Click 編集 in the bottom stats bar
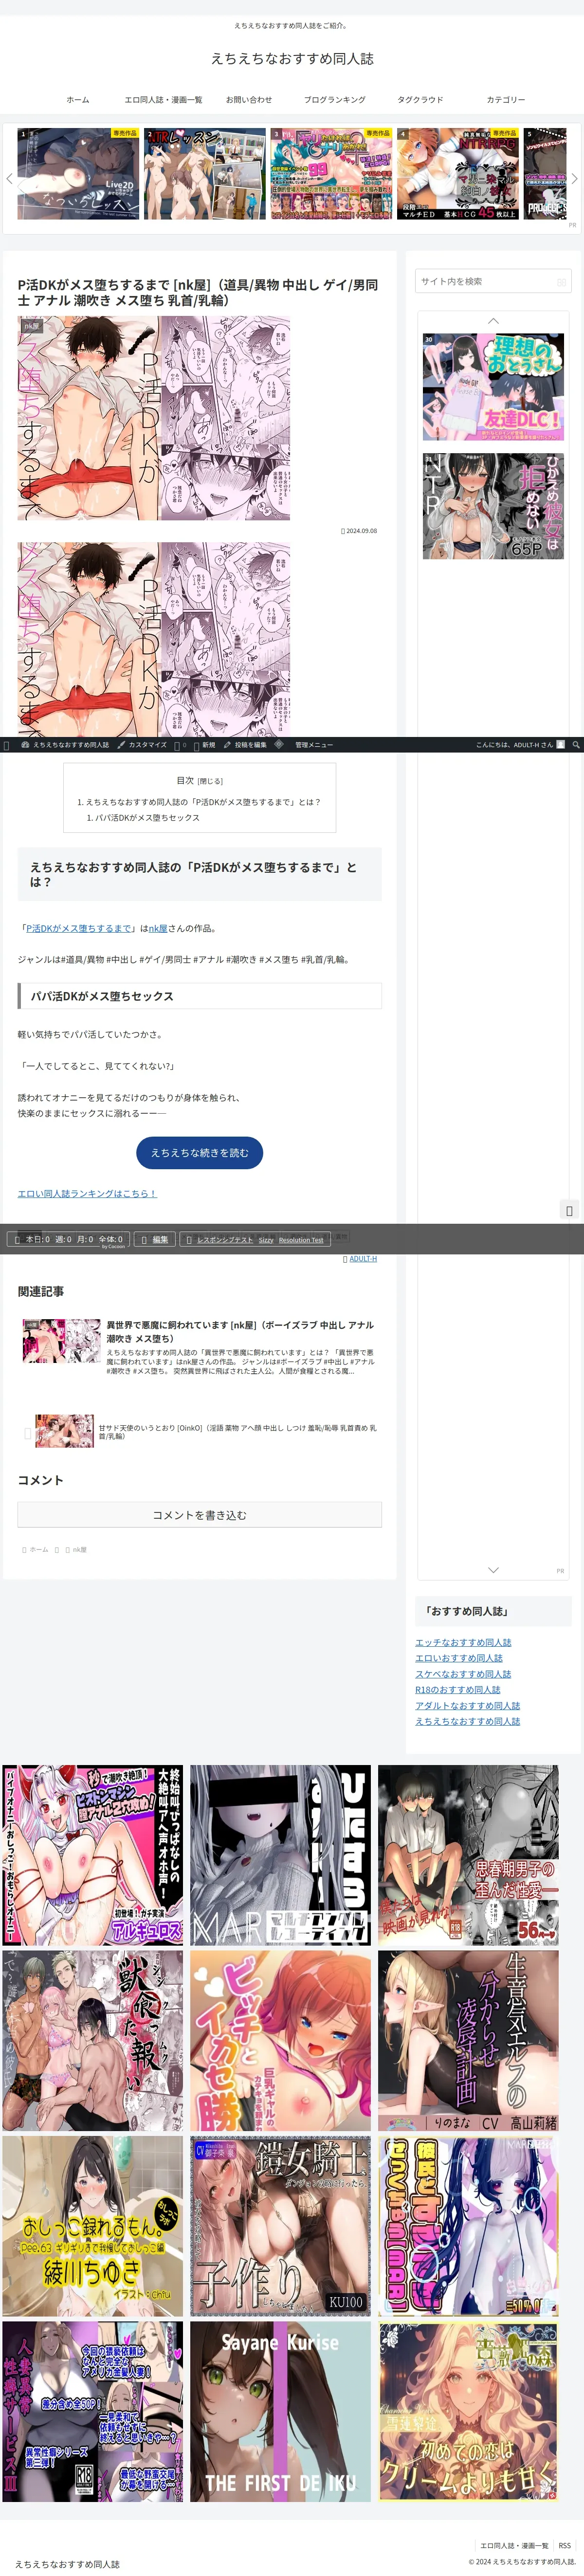Viewport: 584px width, 2576px height. 154,1239
